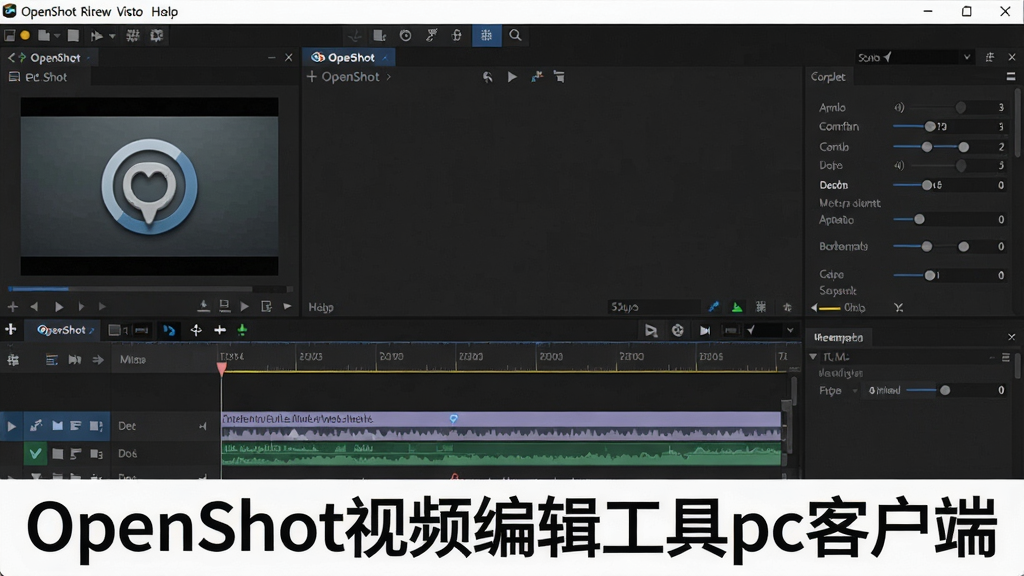Open the Sena dropdown at top right

pyautogui.click(x=915, y=57)
